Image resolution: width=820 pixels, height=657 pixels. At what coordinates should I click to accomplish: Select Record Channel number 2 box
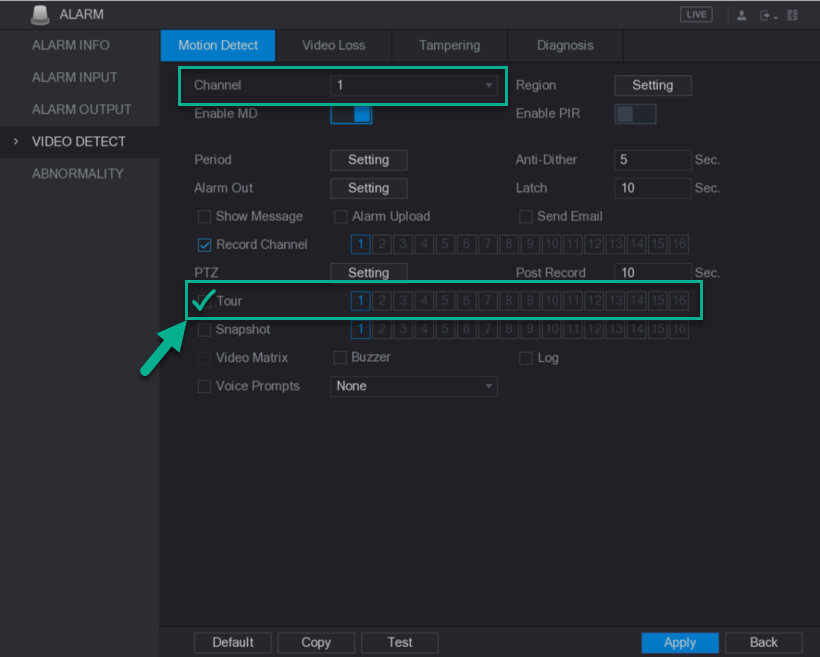[x=382, y=244]
